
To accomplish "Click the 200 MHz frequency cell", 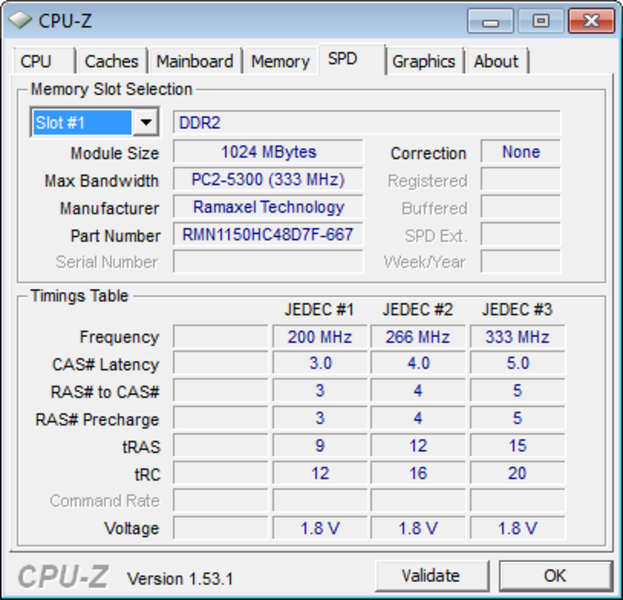I will click(x=320, y=337).
